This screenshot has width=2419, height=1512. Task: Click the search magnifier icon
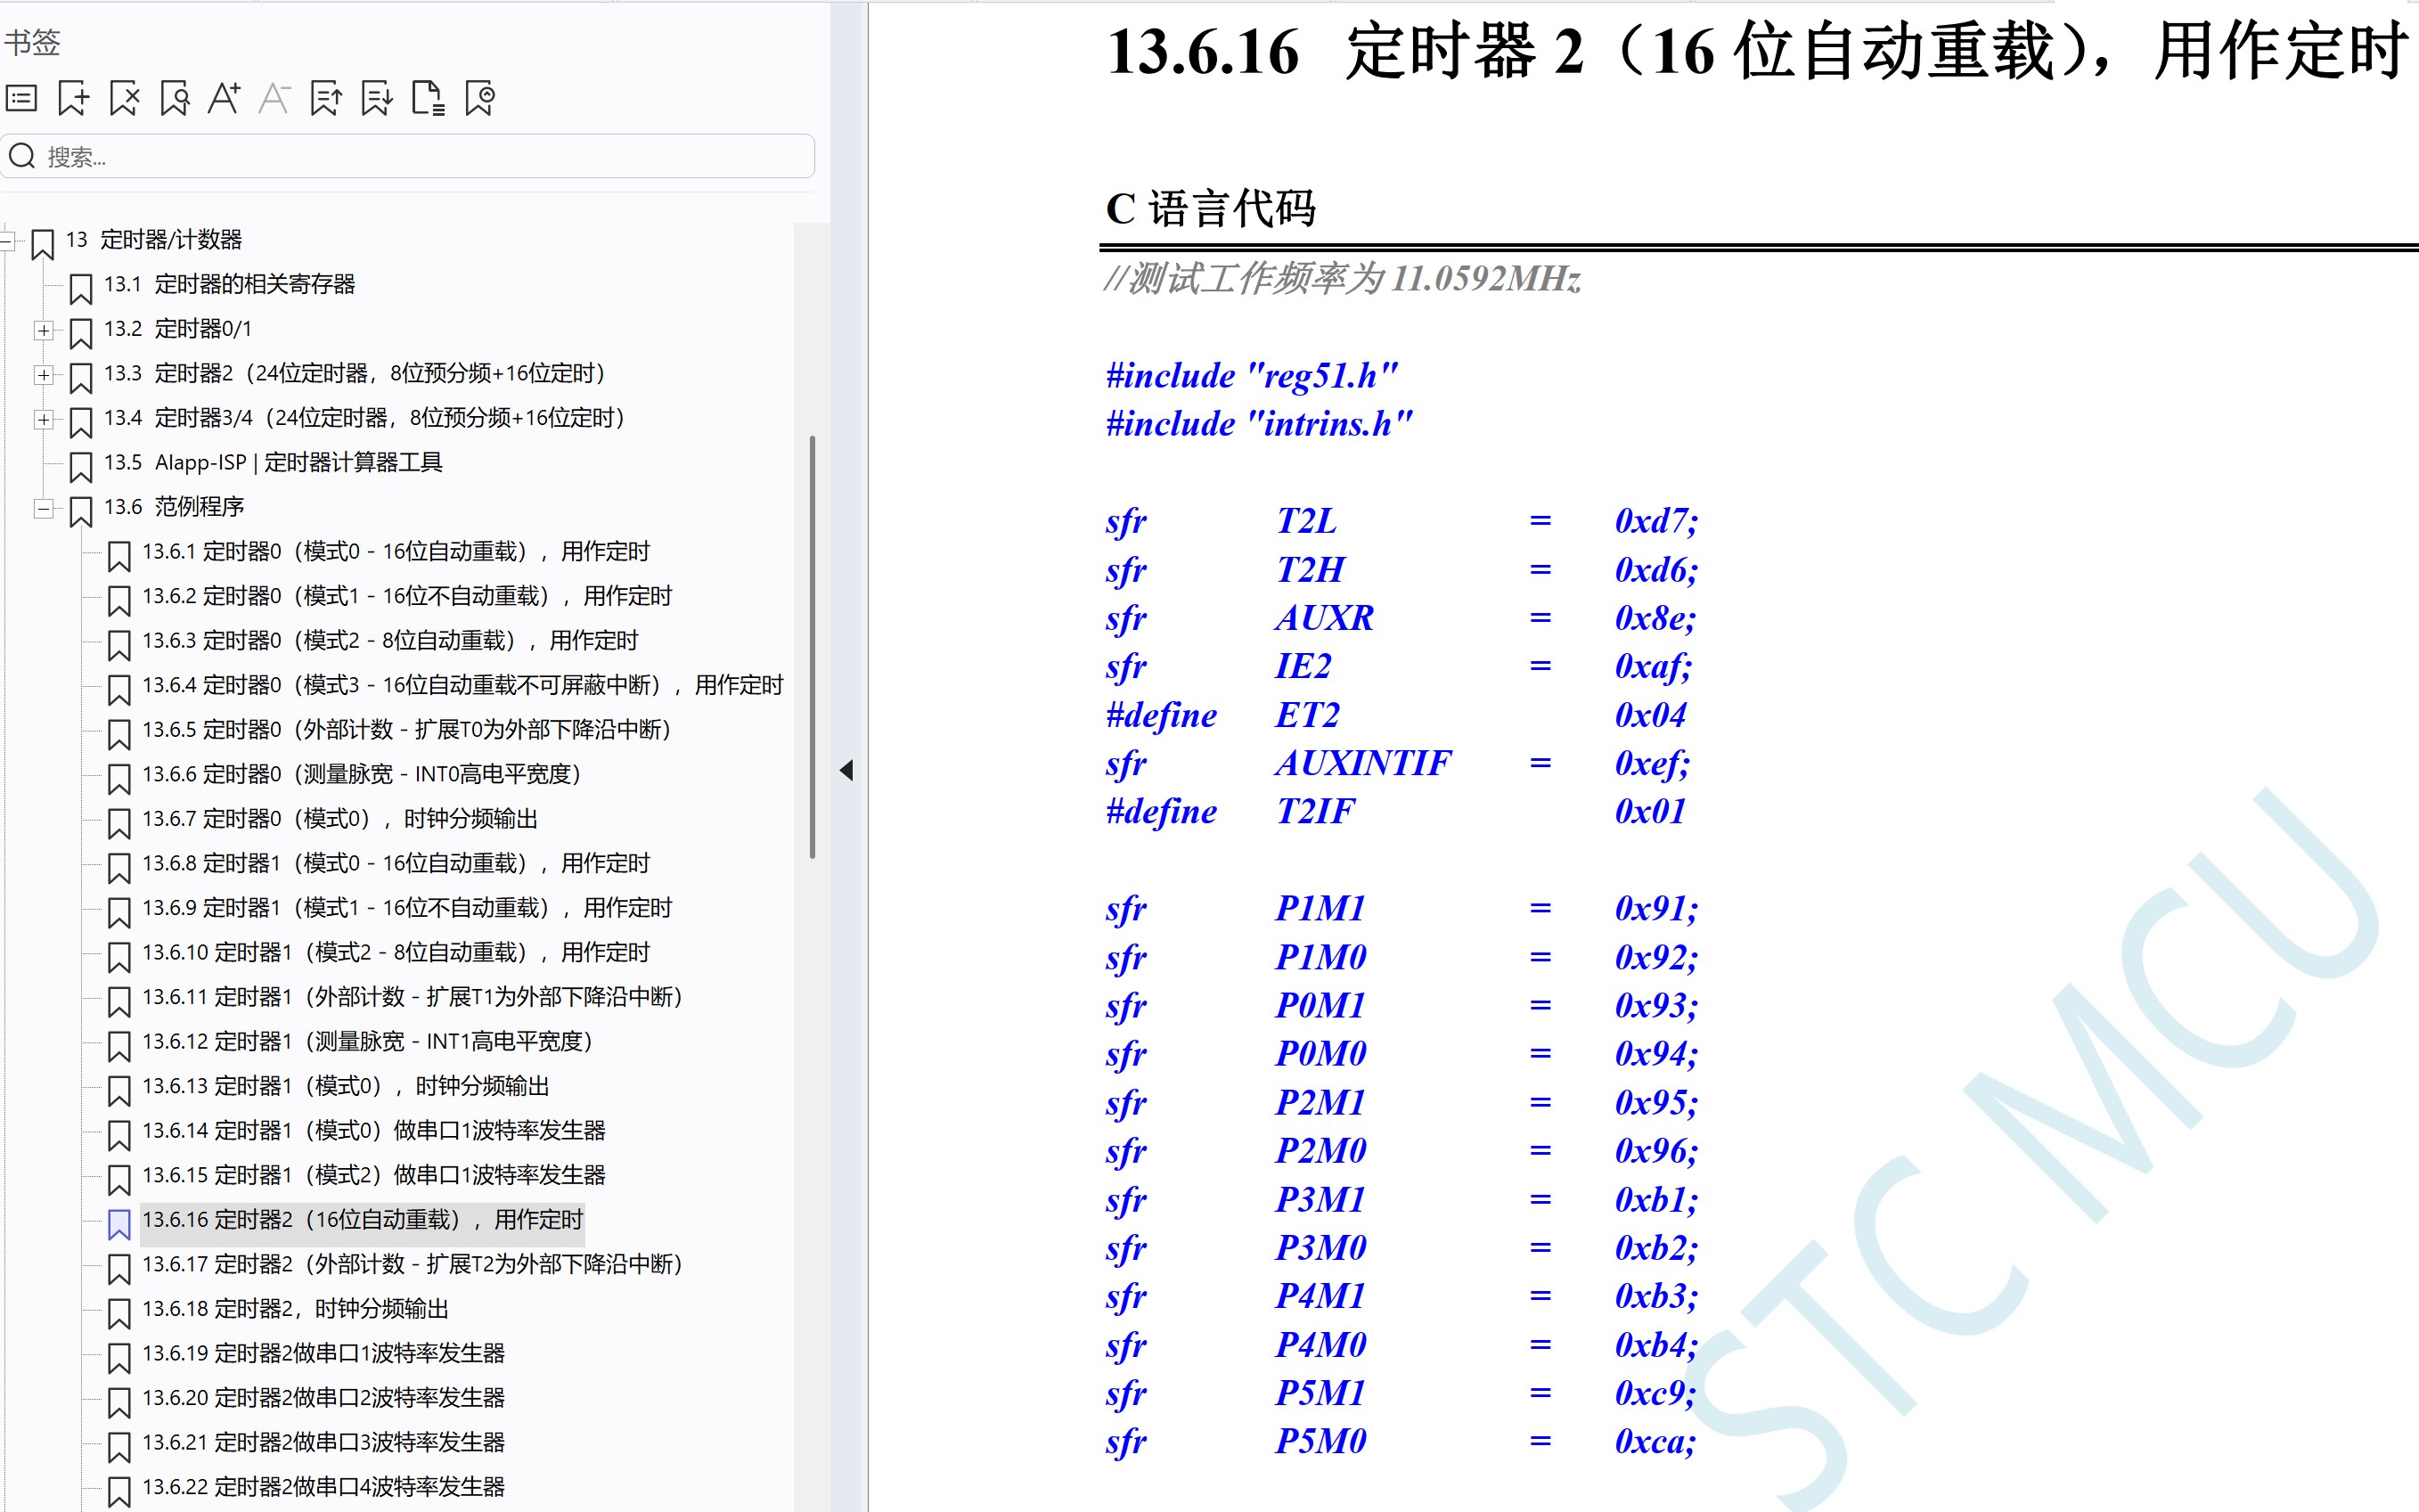22,156
